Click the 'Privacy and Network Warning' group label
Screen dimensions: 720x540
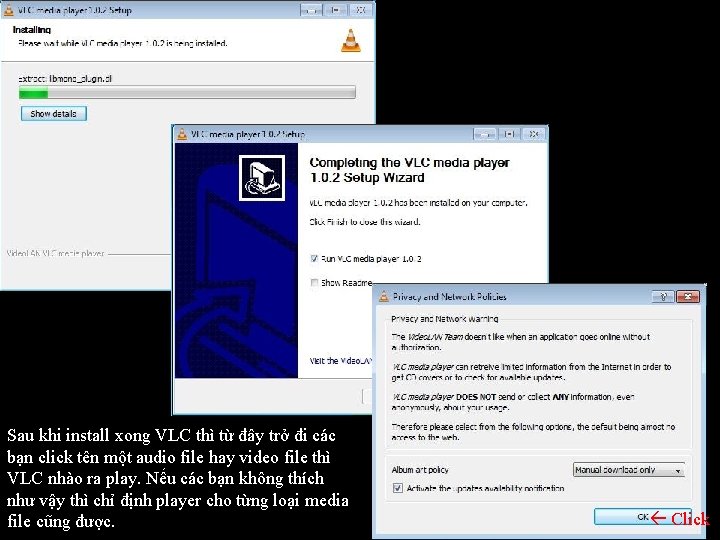pos(444,319)
